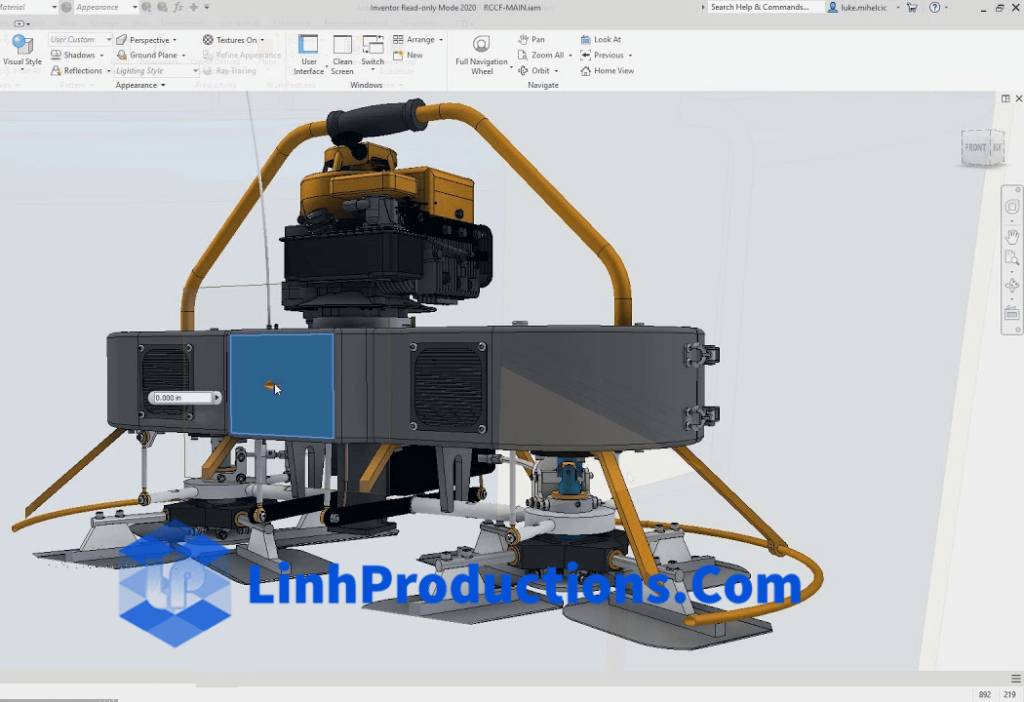Expand the Arrange options arrow
The height and width of the screenshot is (702, 1024).
tap(441, 40)
